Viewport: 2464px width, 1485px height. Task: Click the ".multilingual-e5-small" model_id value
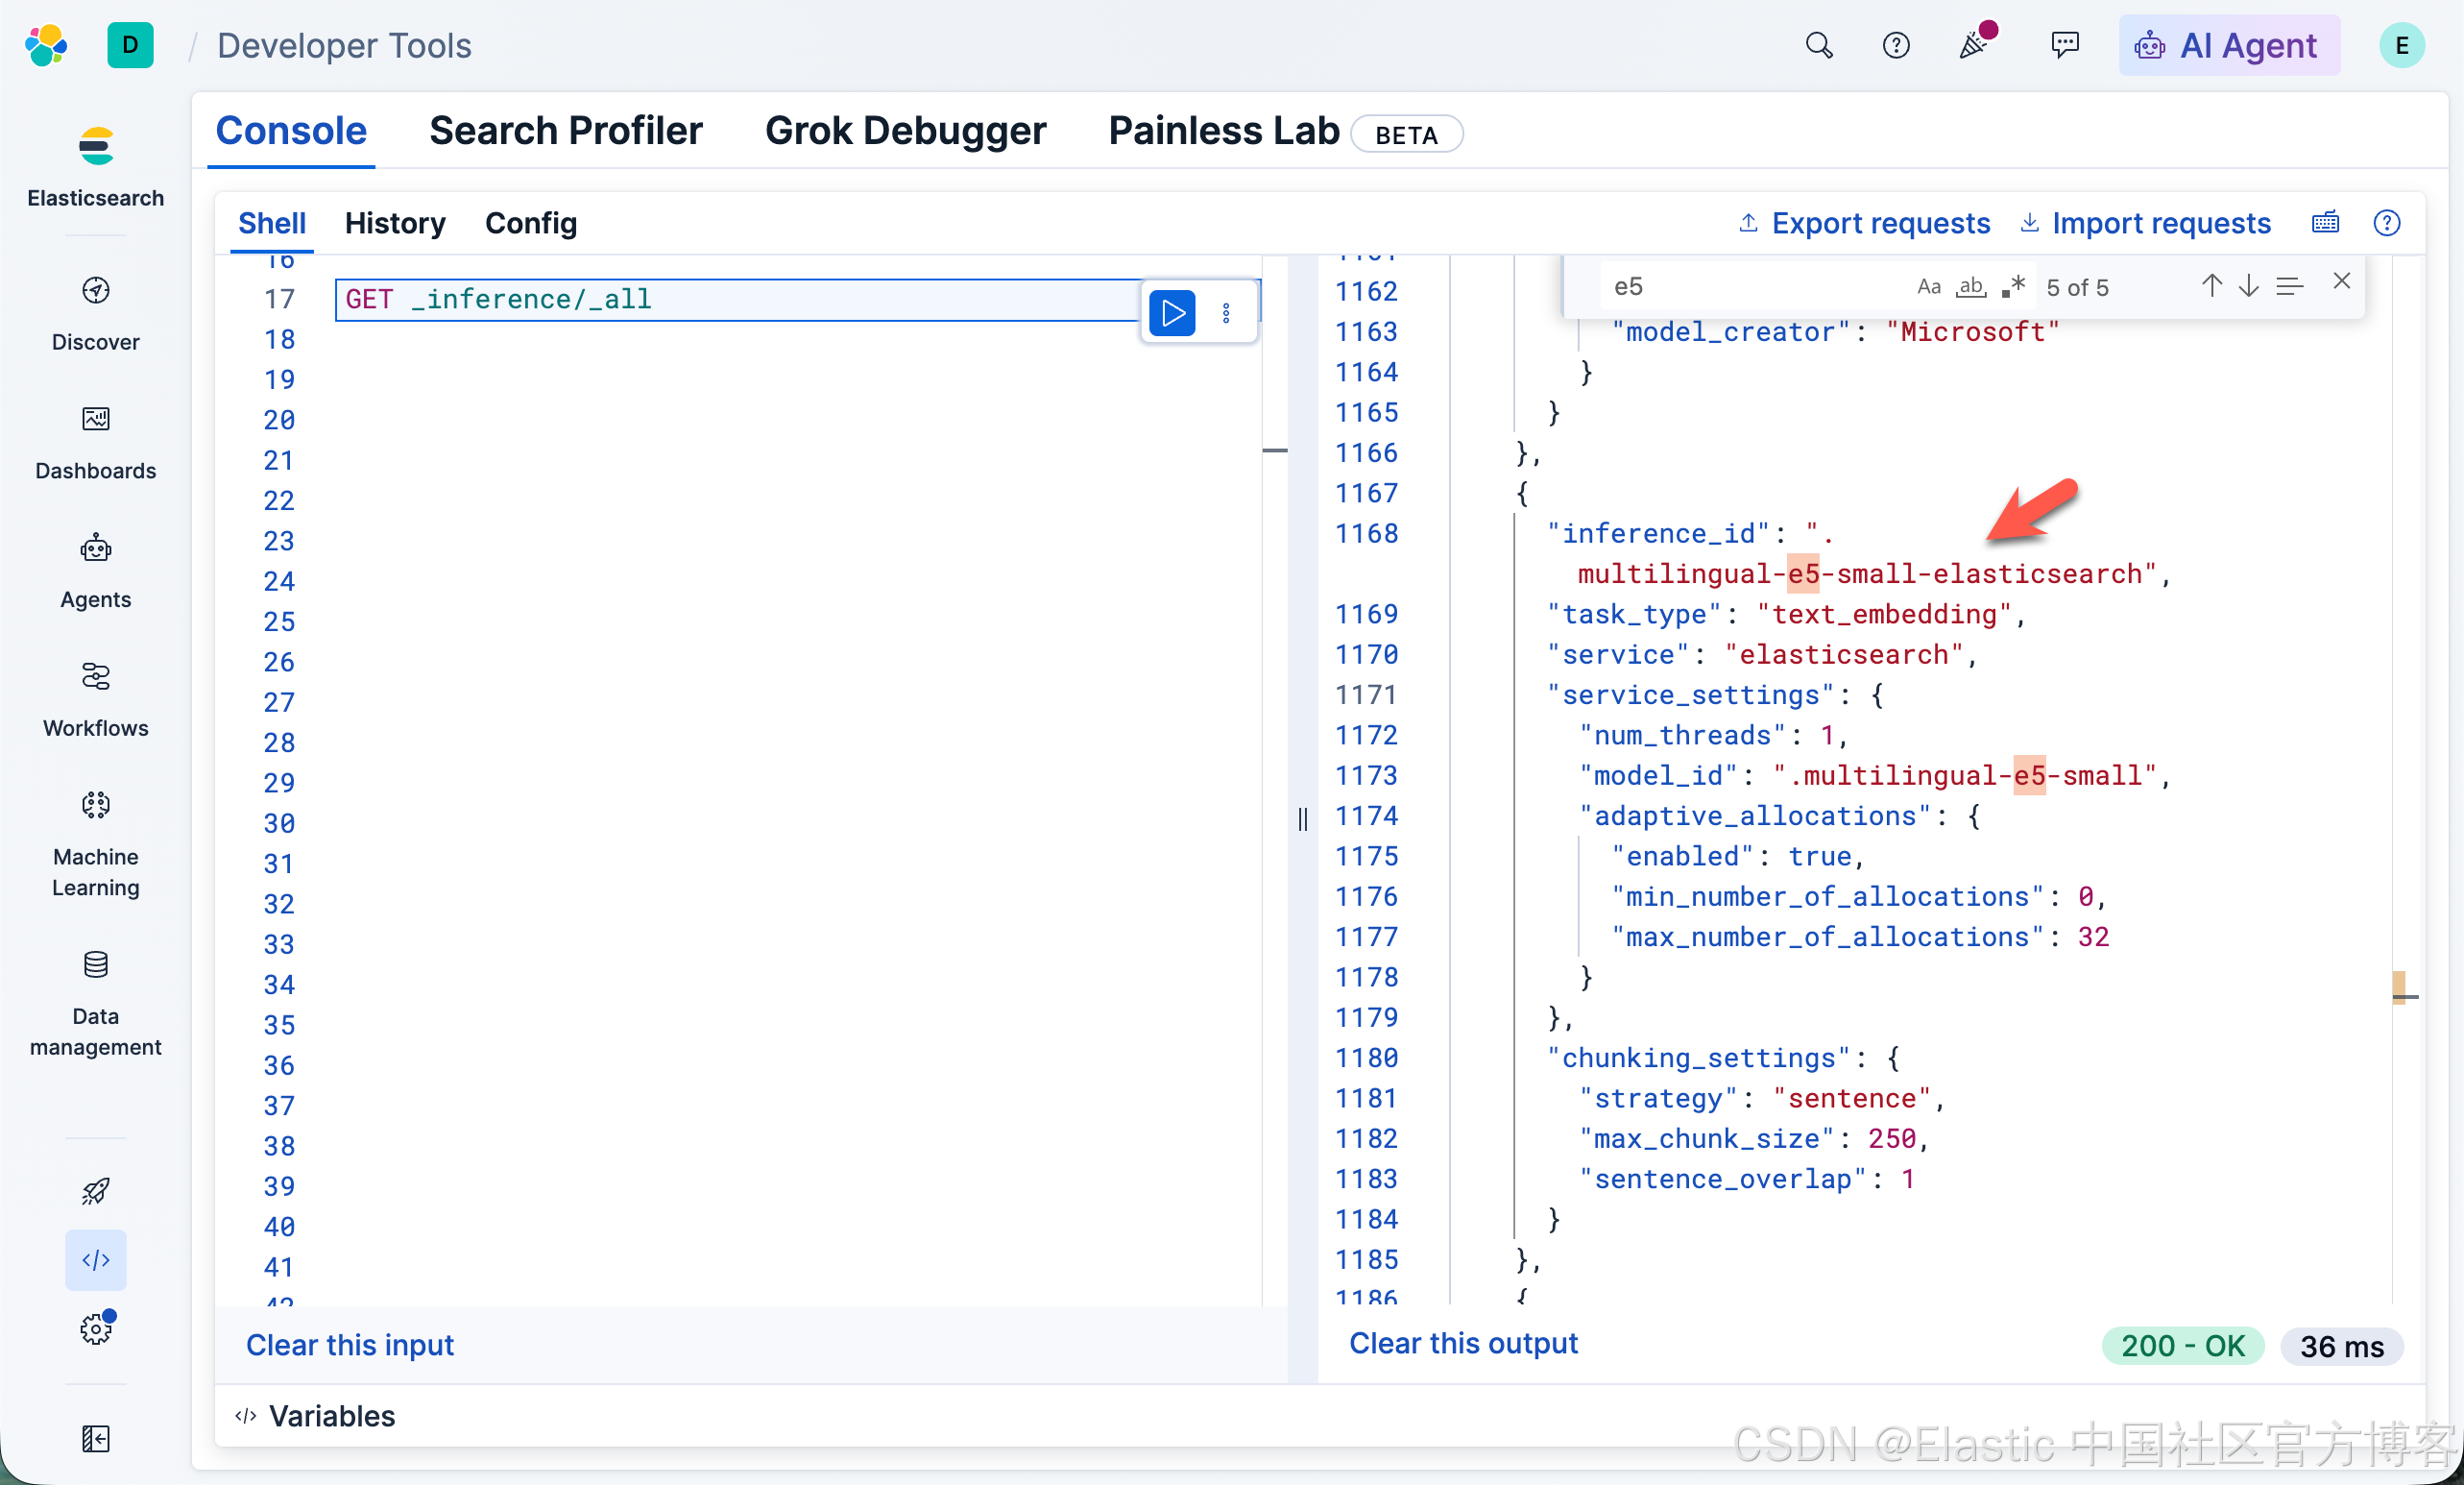pyautogui.click(x=1965, y=775)
